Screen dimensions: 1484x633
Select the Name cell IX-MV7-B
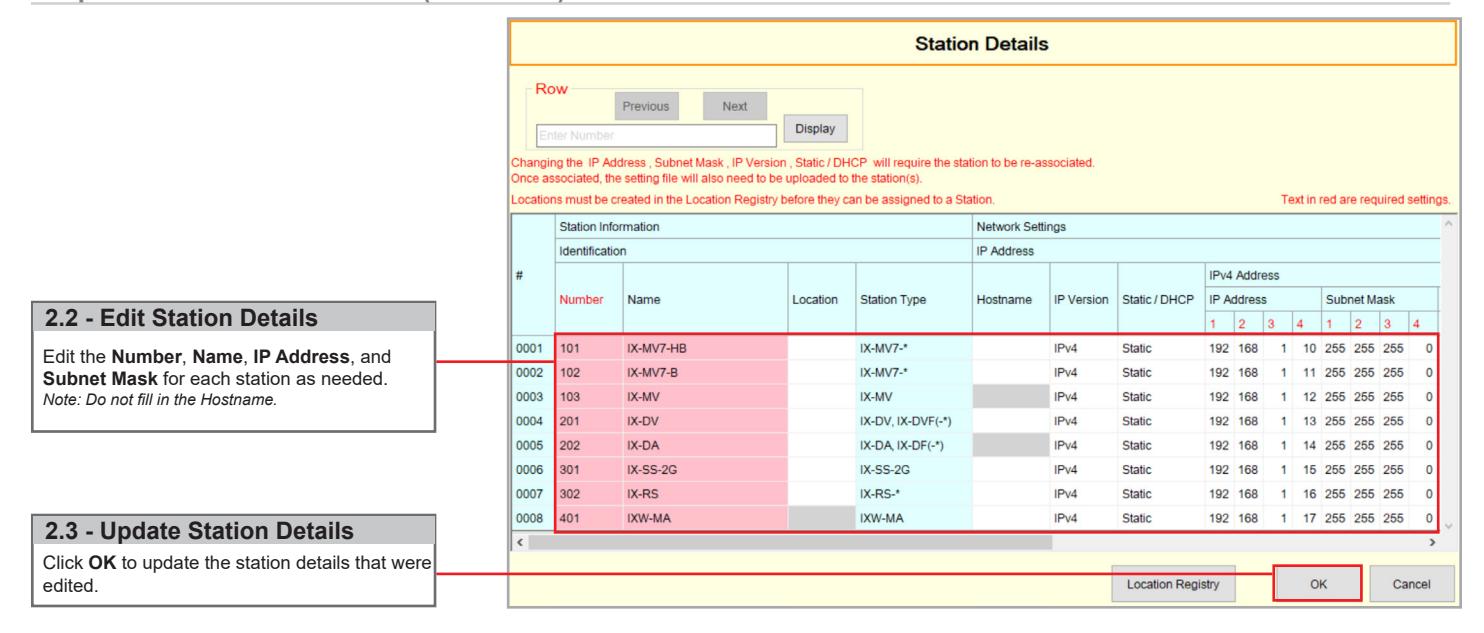click(705, 373)
